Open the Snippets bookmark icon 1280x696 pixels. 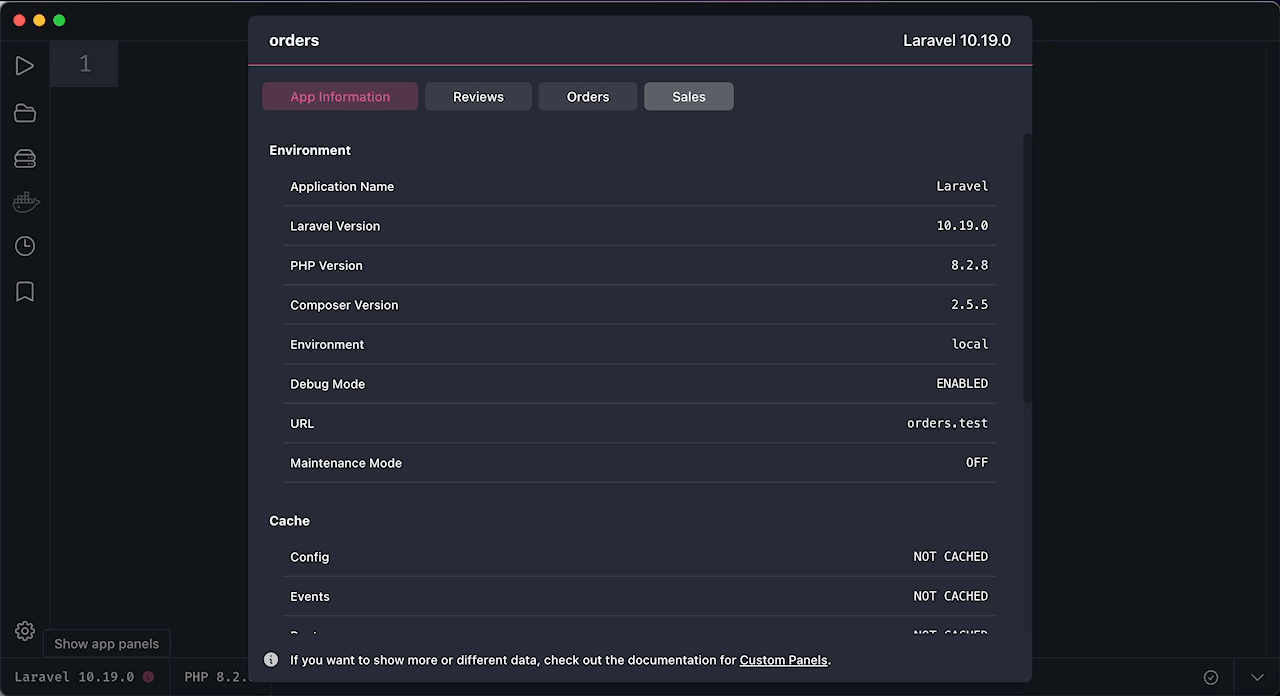point(25,291)
